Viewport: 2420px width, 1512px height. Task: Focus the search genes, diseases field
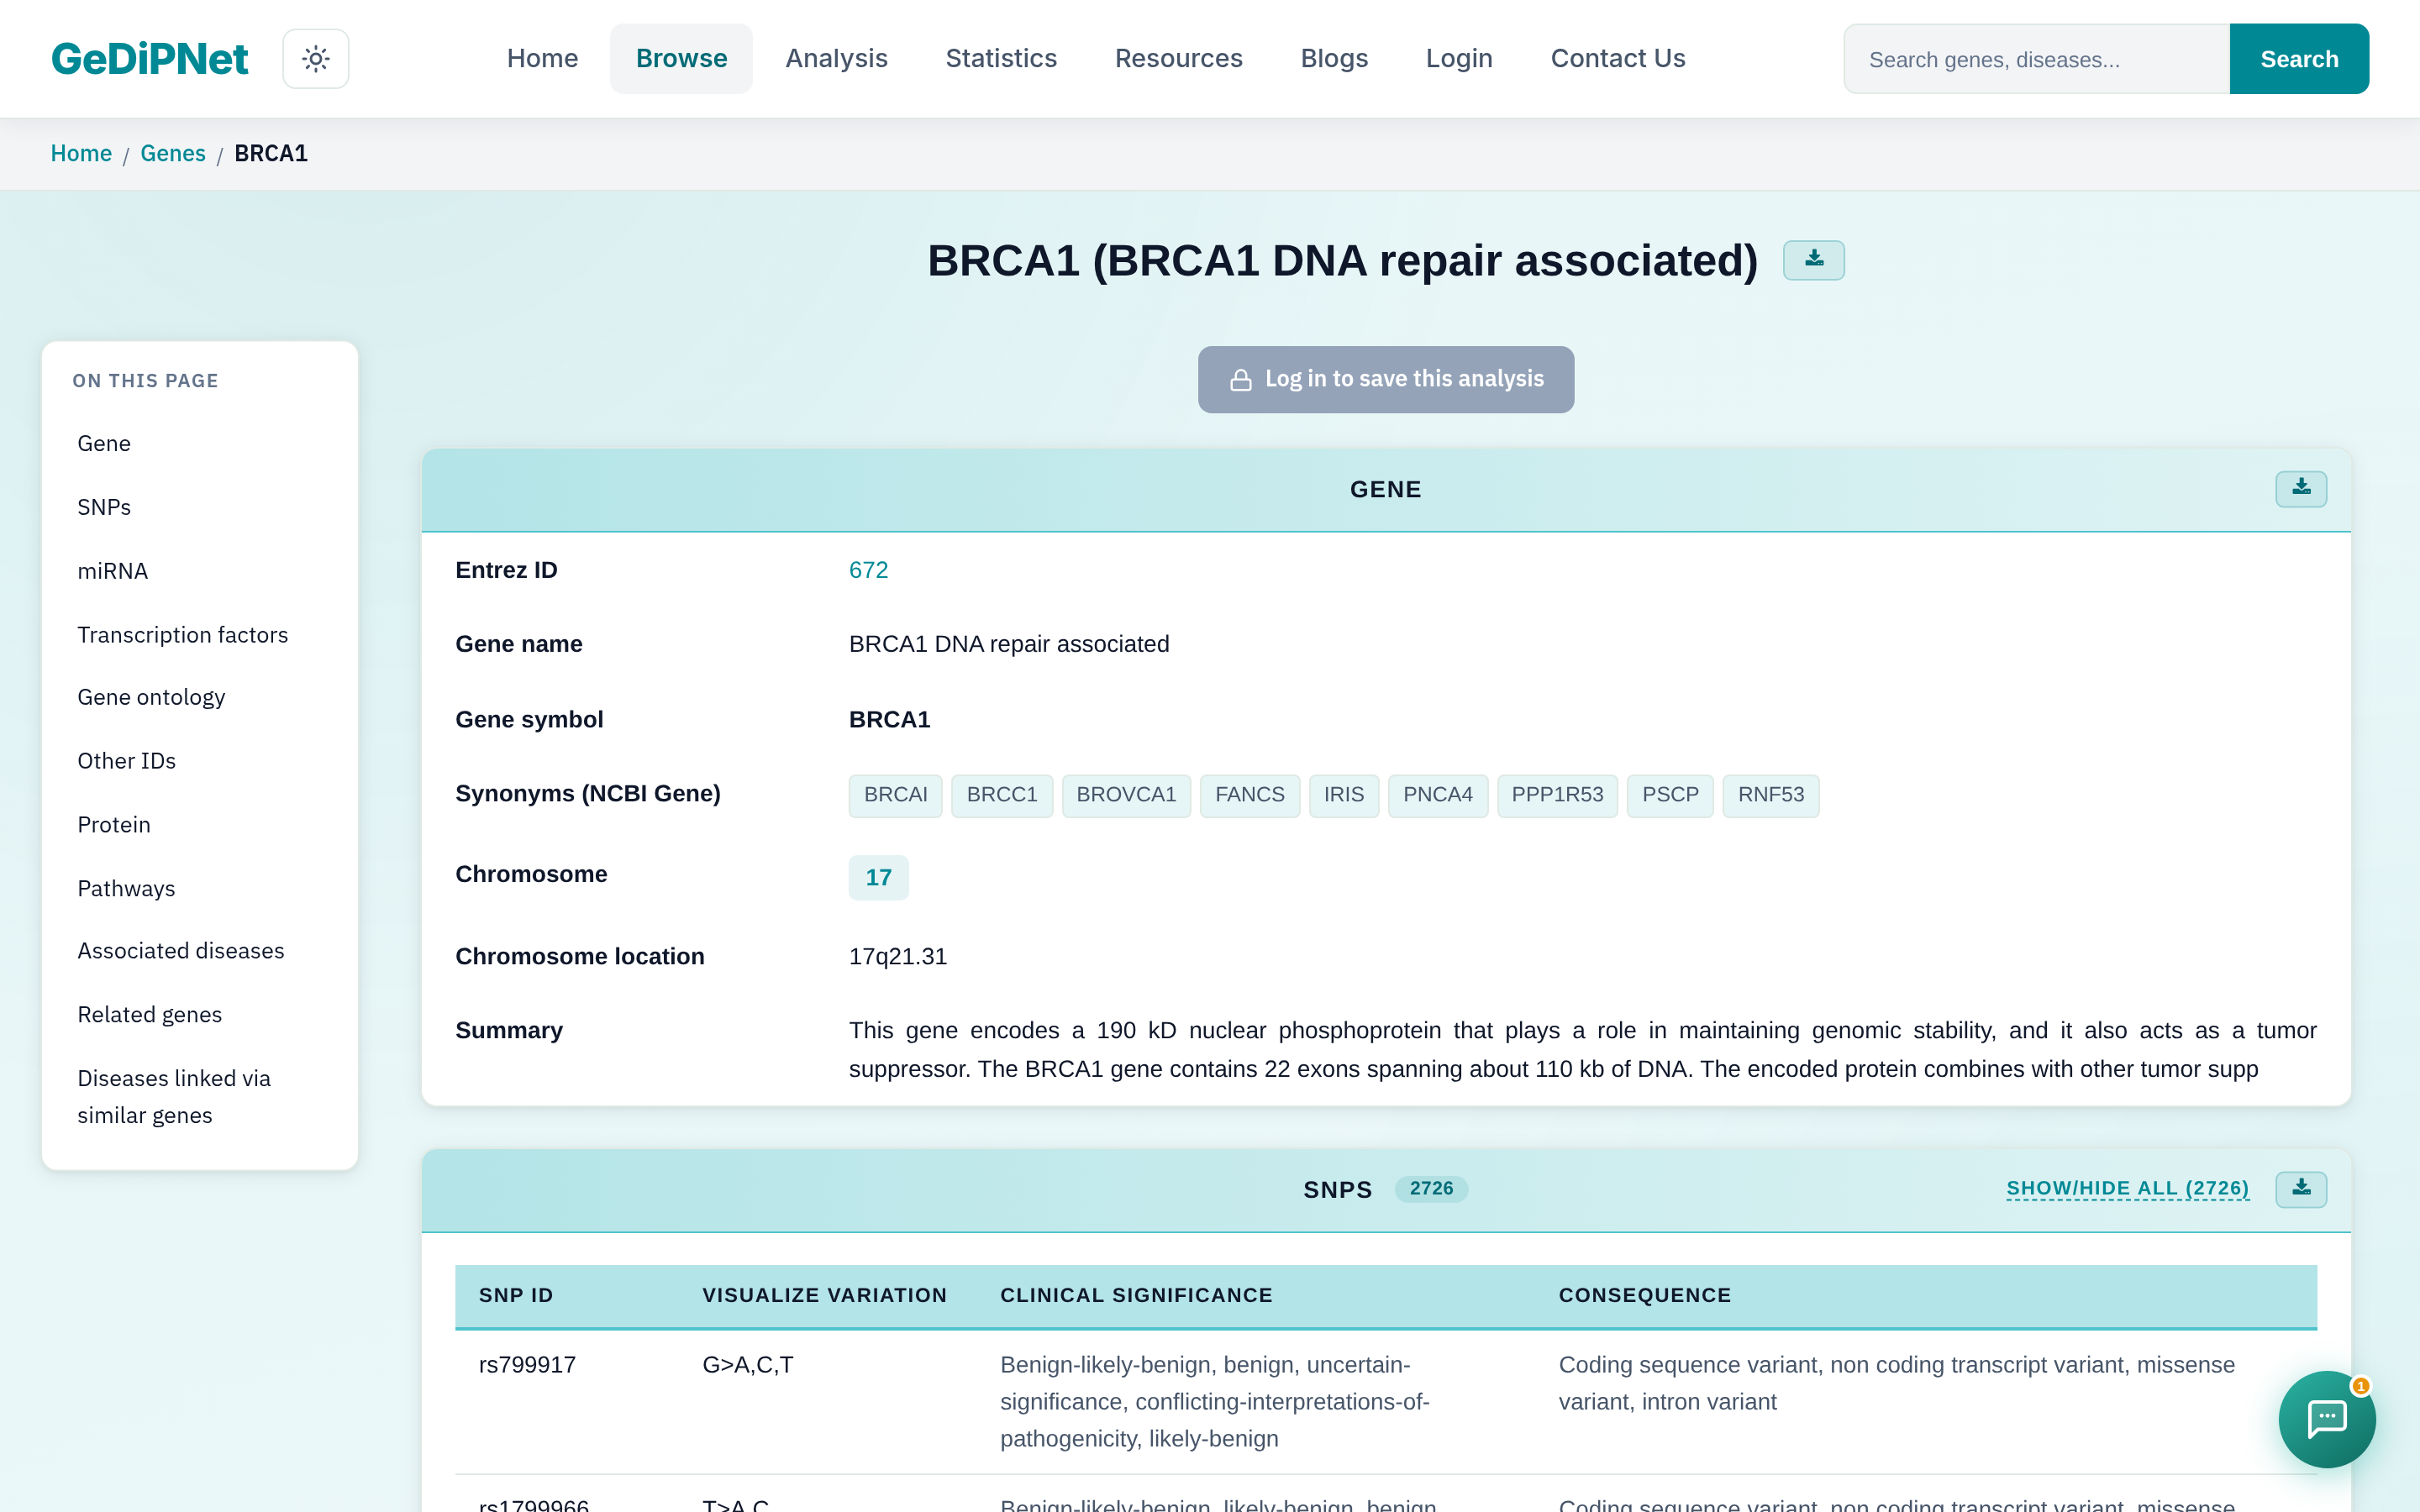2036,59
